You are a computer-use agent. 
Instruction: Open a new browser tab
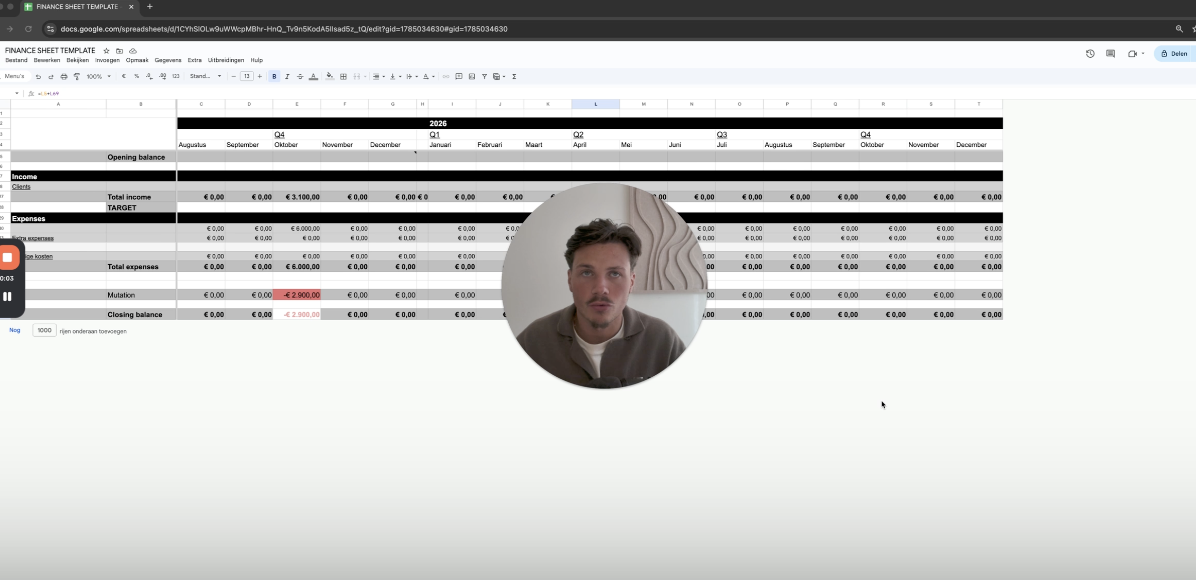click(x=150, y=7)
